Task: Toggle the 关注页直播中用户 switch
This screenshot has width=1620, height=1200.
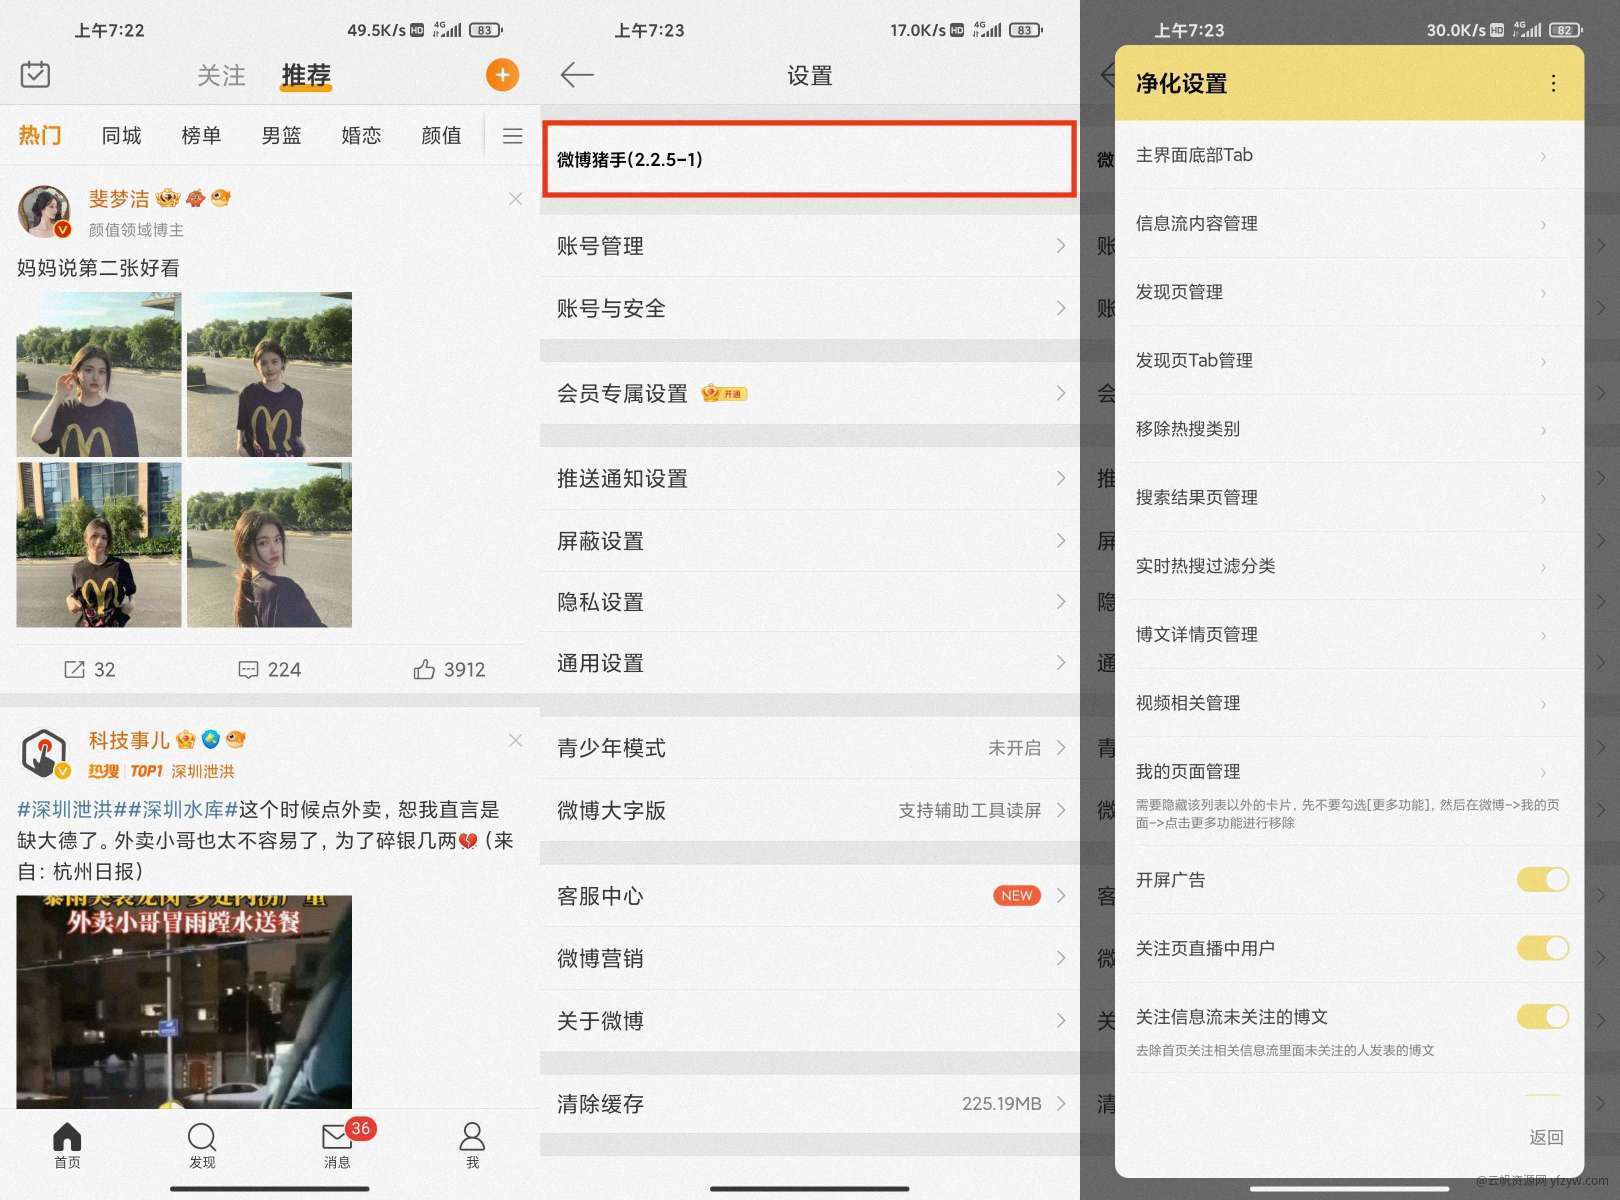Action: 1543,948
